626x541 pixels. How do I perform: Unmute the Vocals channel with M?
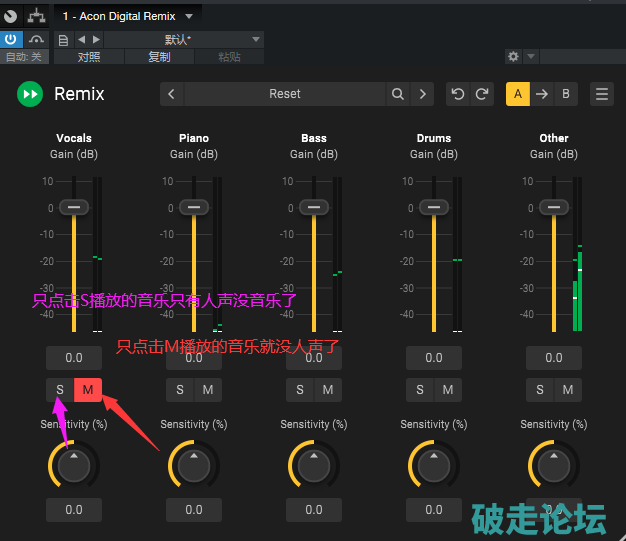[88, 390]
